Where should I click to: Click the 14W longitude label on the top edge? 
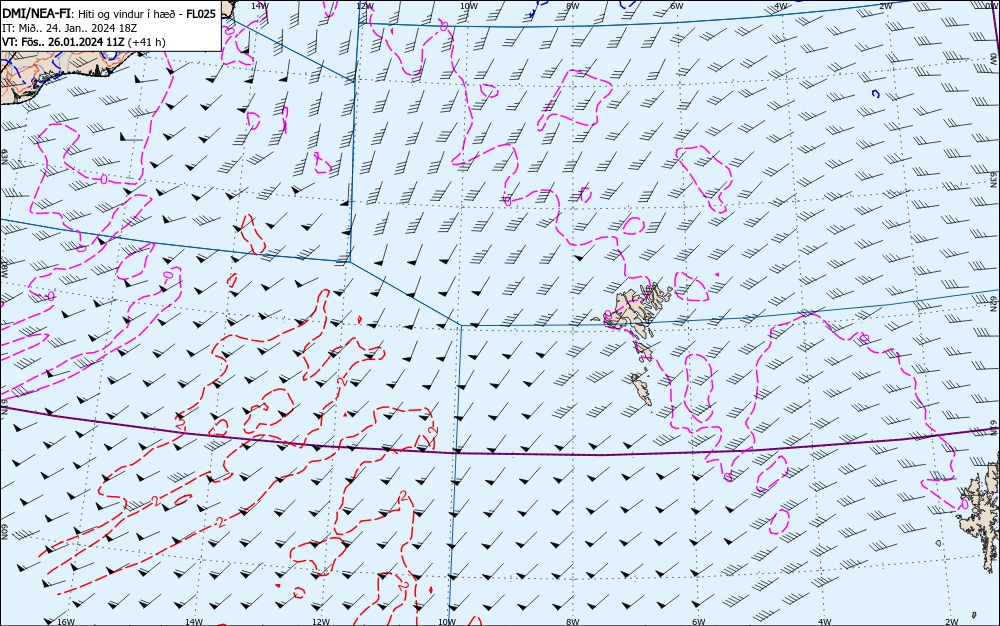point(259,5)
